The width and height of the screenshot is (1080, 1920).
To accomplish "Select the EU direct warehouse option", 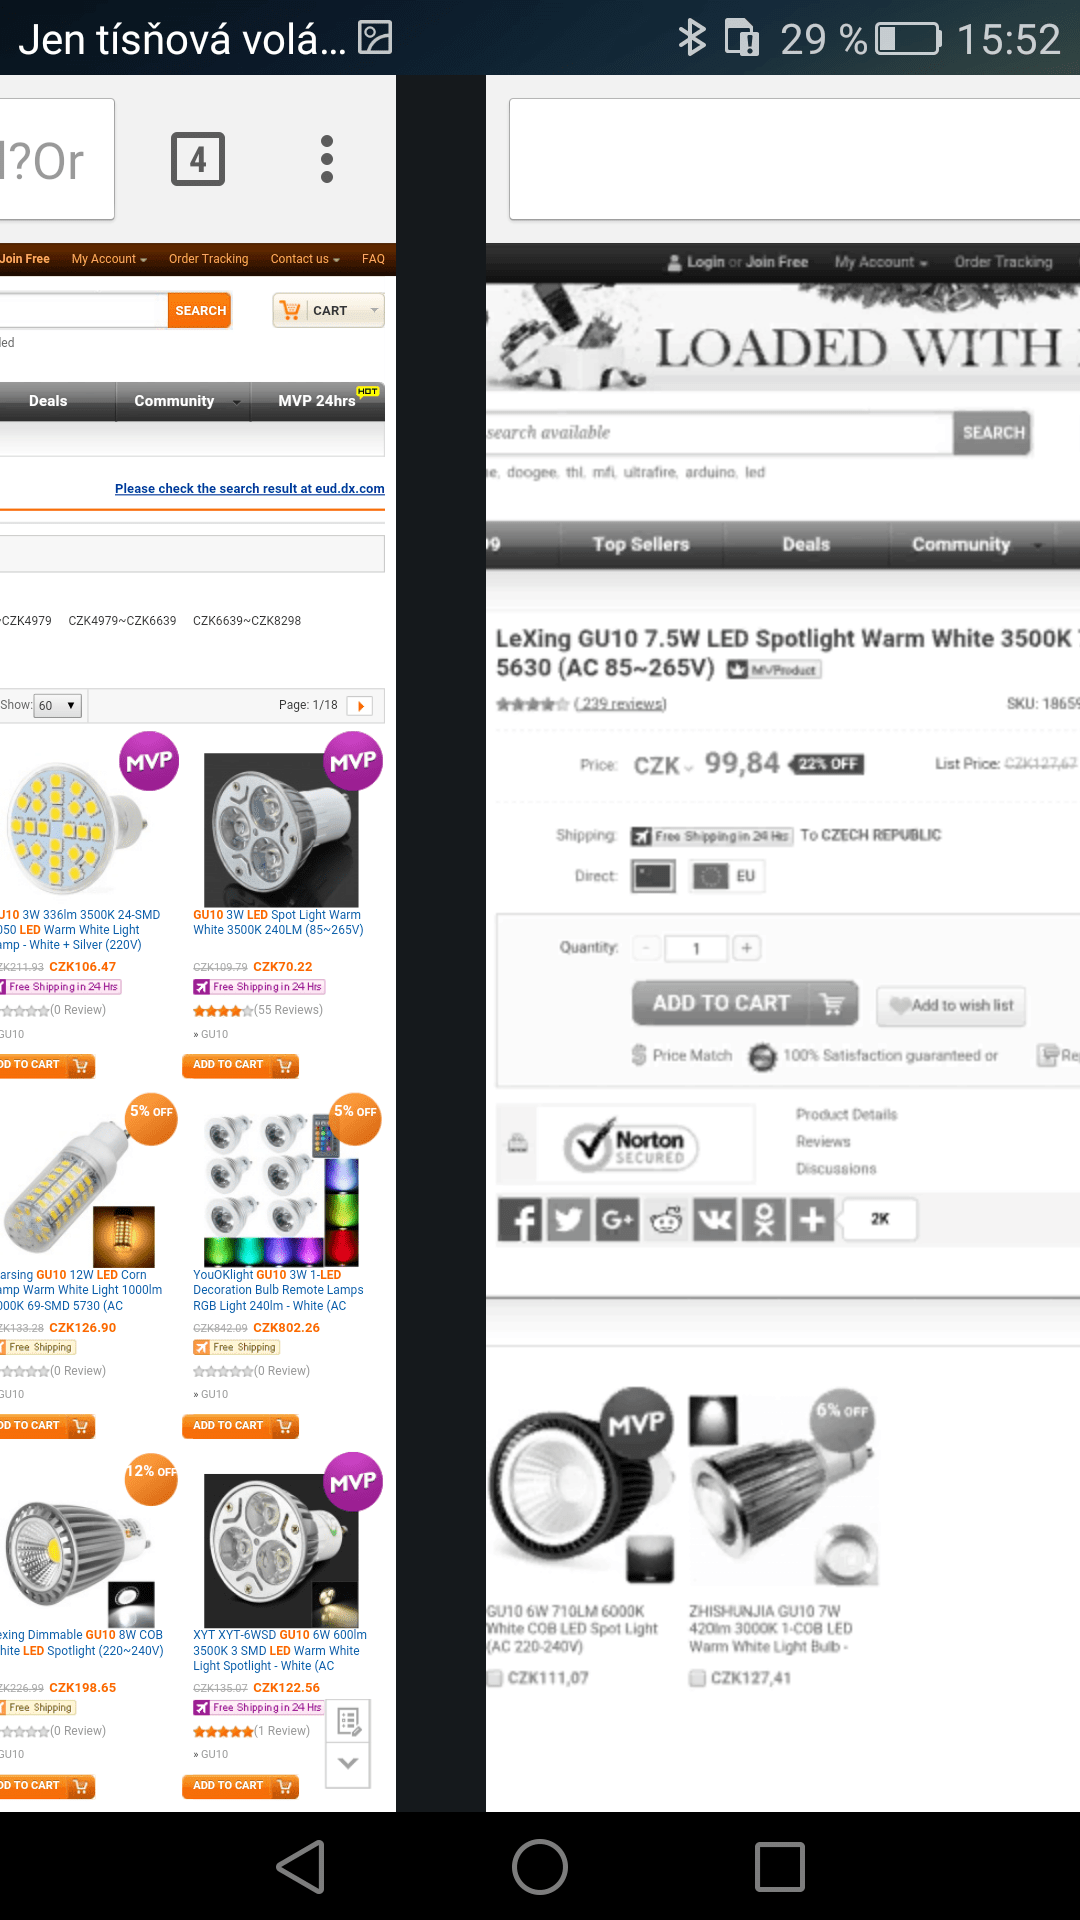I will point(727,876).
